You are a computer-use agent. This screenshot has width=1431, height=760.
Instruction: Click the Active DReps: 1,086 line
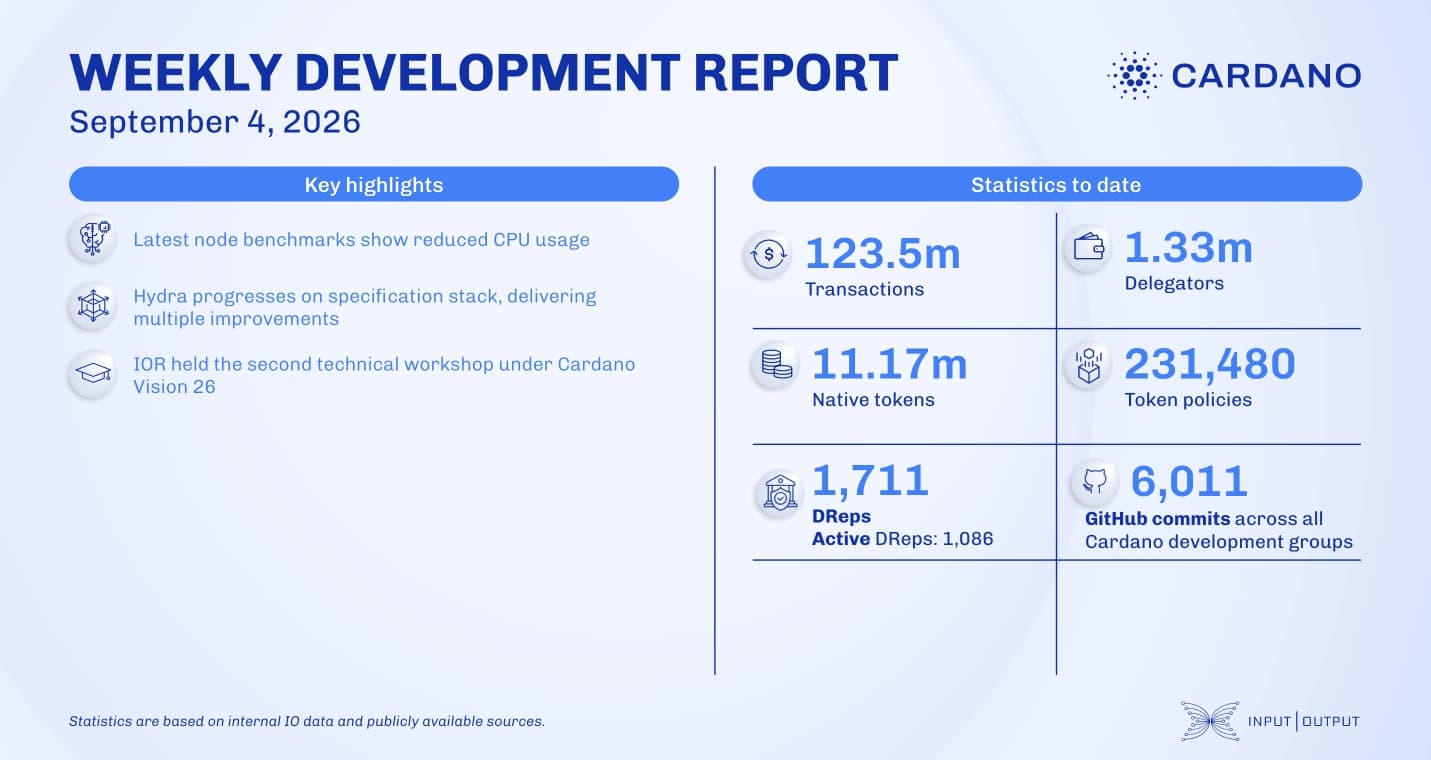coord(902,539)
